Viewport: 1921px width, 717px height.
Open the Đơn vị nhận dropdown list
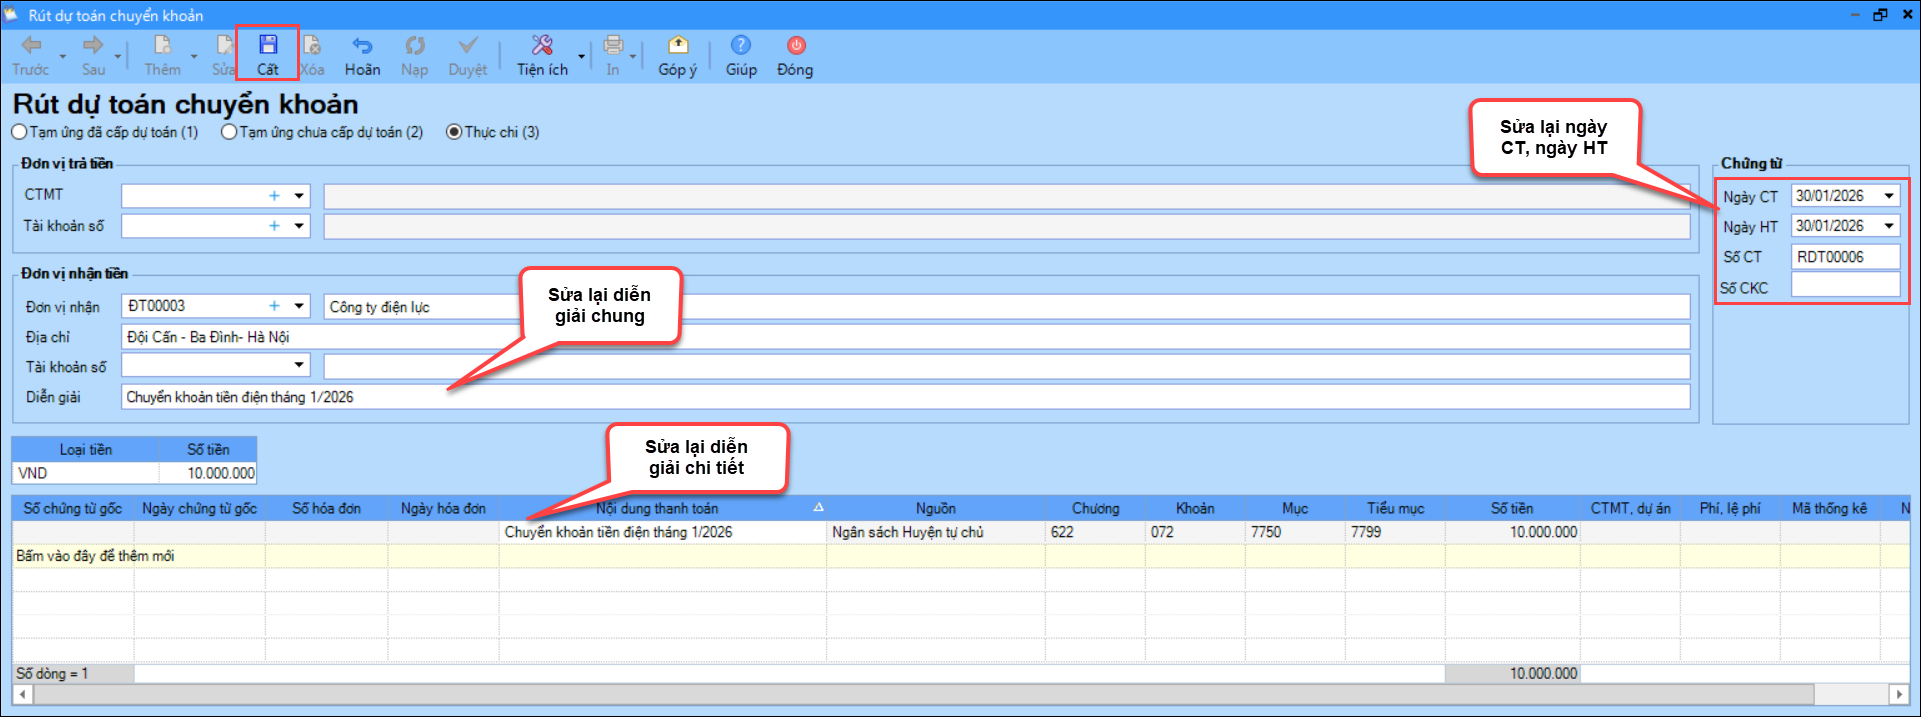[299, 306]
